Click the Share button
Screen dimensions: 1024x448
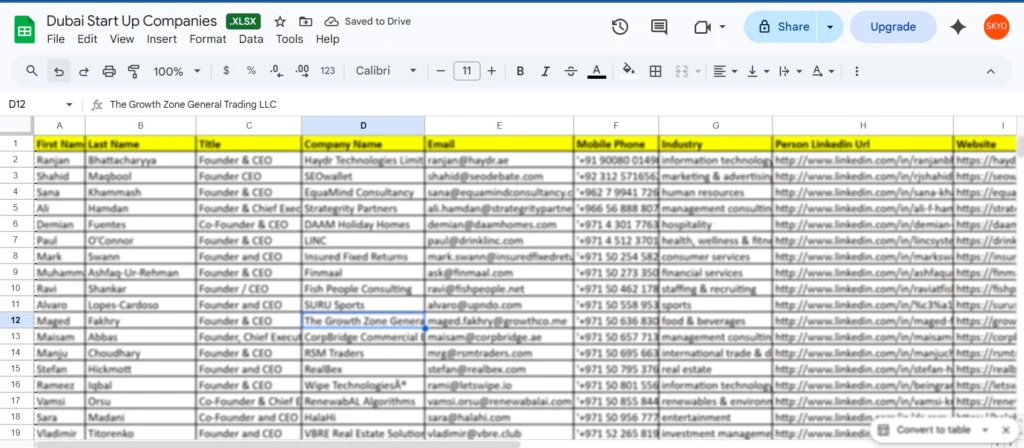click(781, 27)
